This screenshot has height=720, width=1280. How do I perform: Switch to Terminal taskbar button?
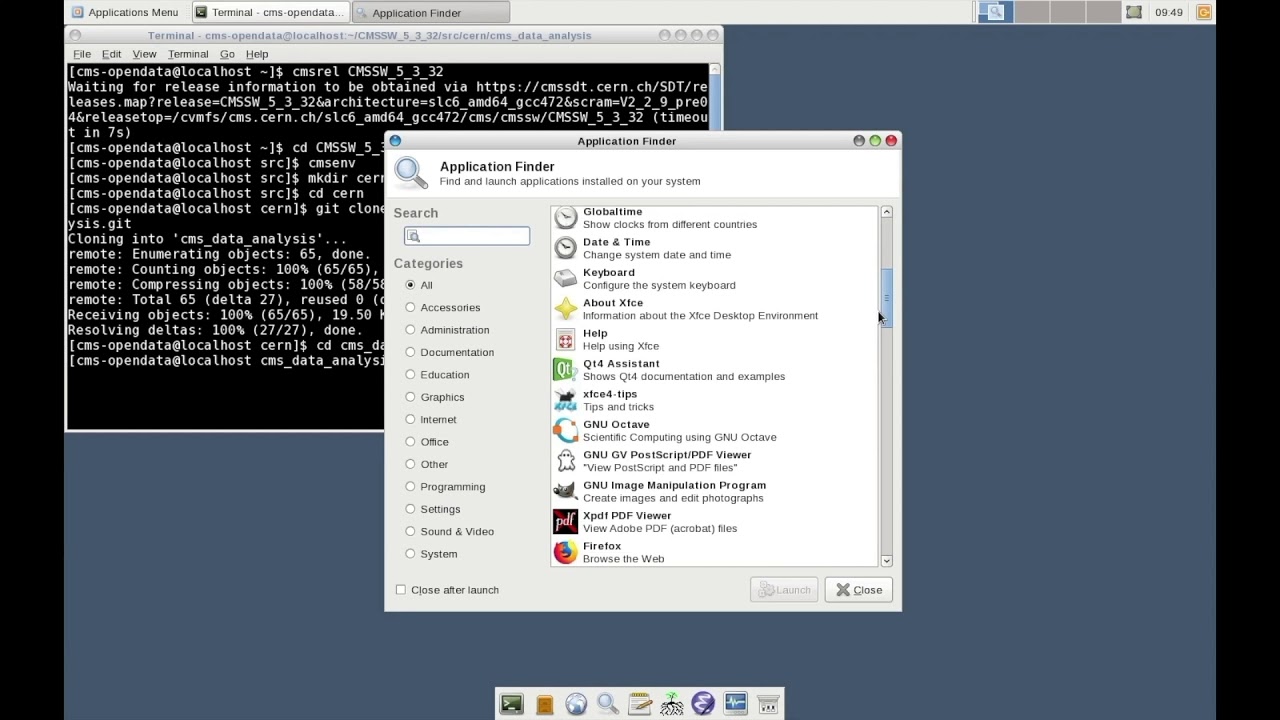[x=269, y=12]
